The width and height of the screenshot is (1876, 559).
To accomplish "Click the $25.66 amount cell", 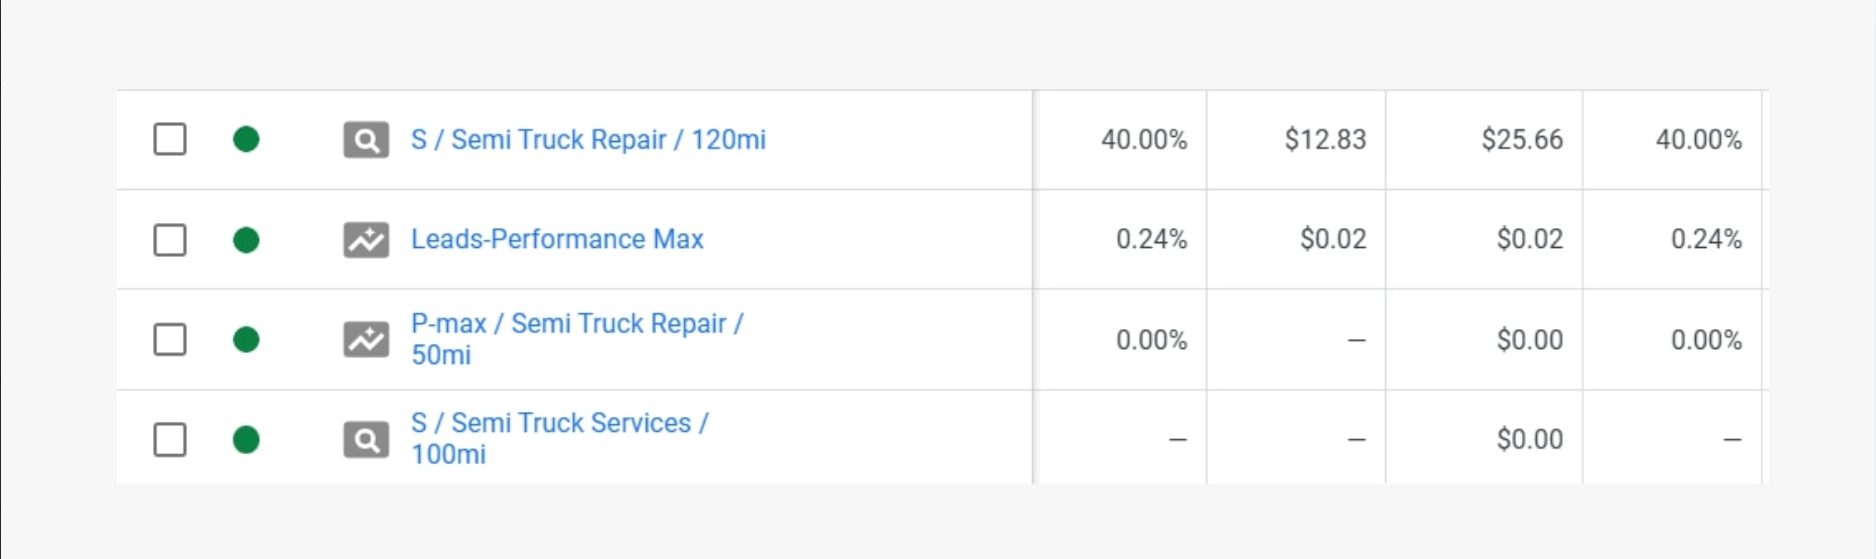I will pyautogui.click(x=1522, y=140).
